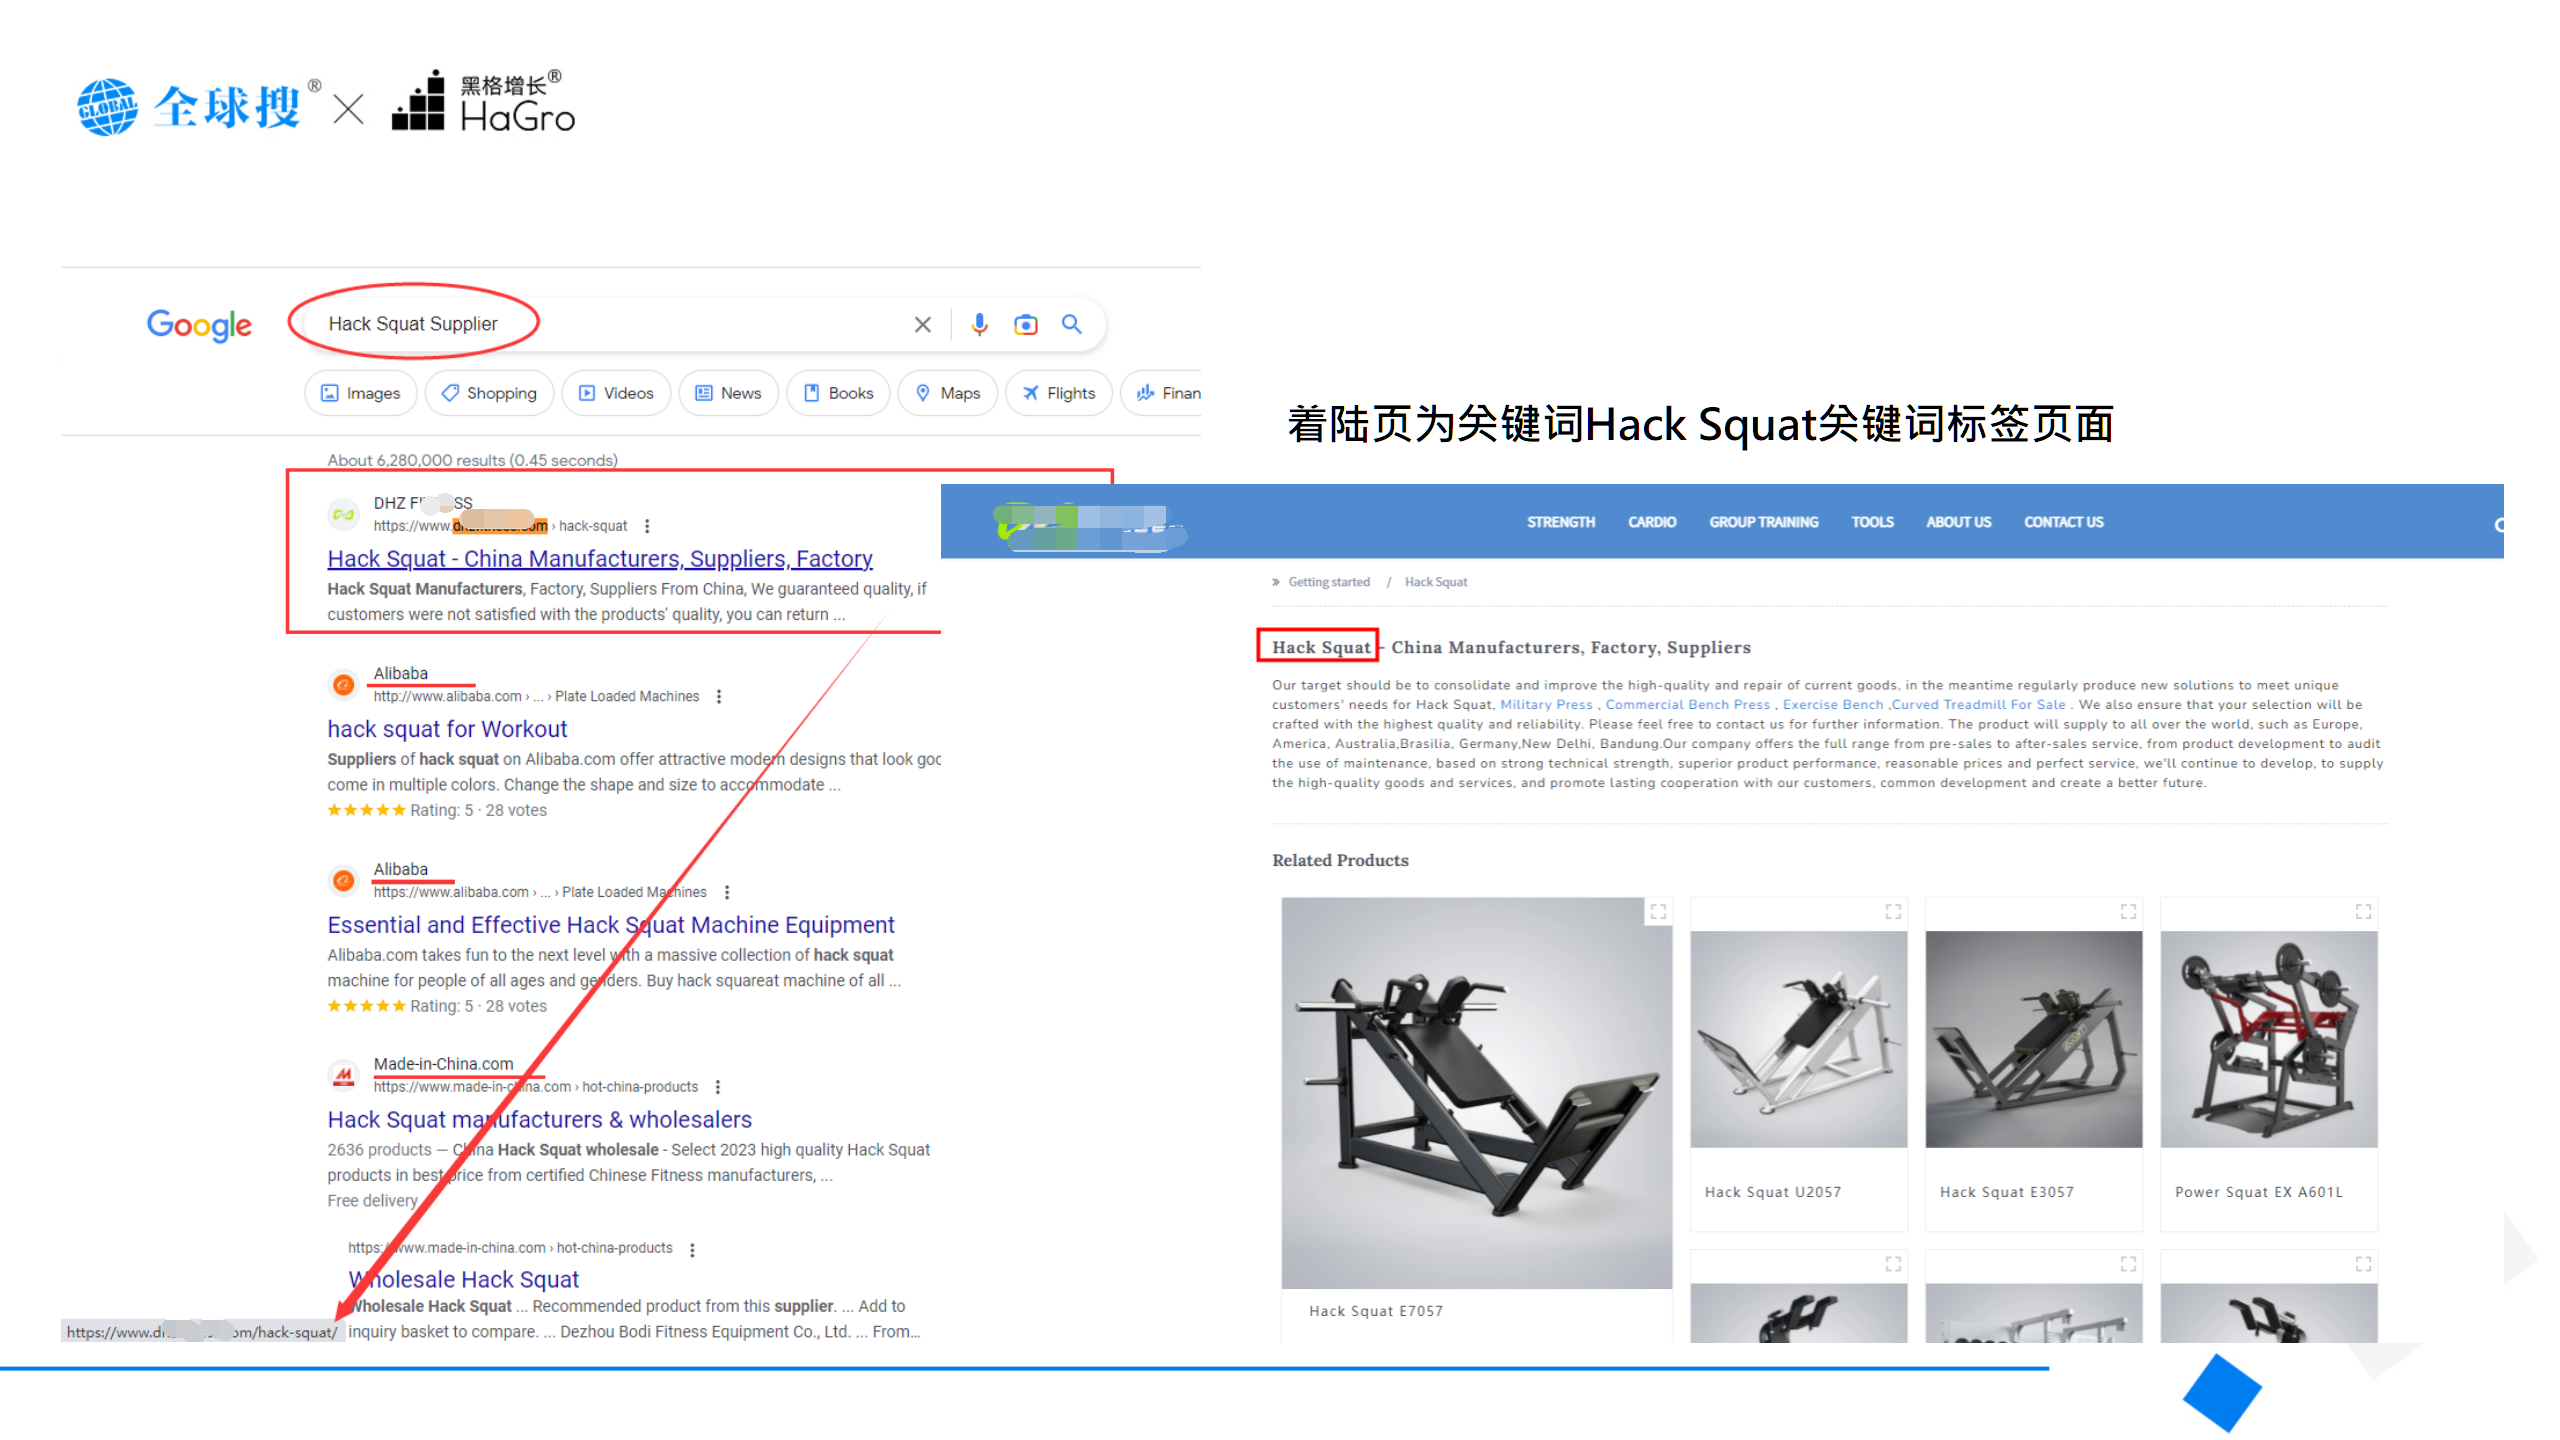2560x1440 pixels.
Task: Open CARDIO menu in site header
Action: (1652, 522)
